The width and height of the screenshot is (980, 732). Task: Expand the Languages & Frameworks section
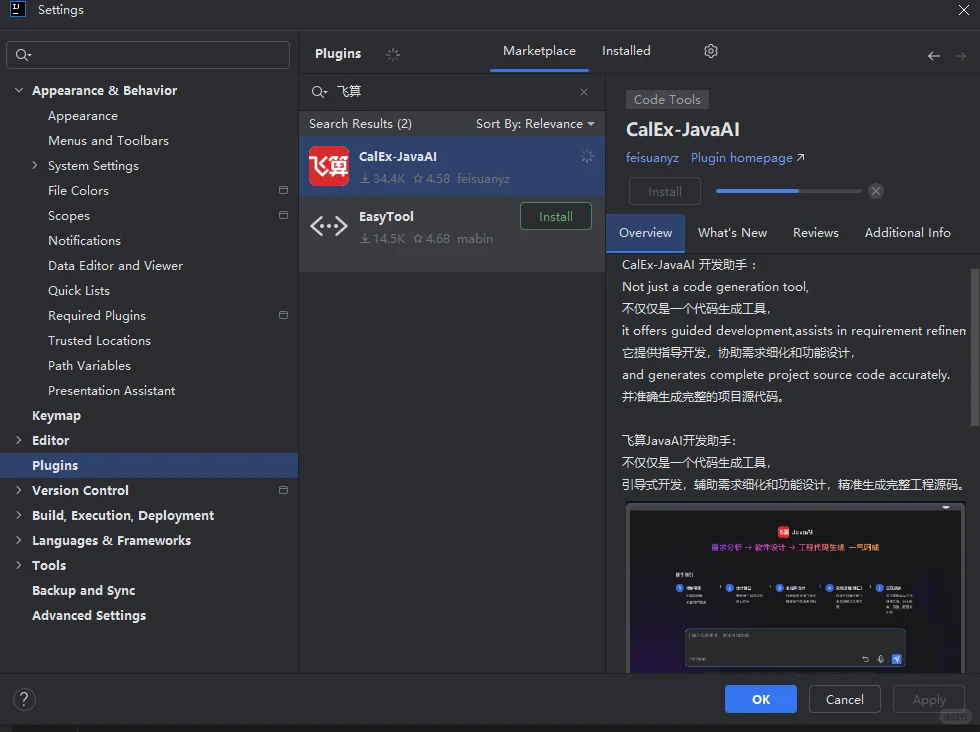(19, 540)
